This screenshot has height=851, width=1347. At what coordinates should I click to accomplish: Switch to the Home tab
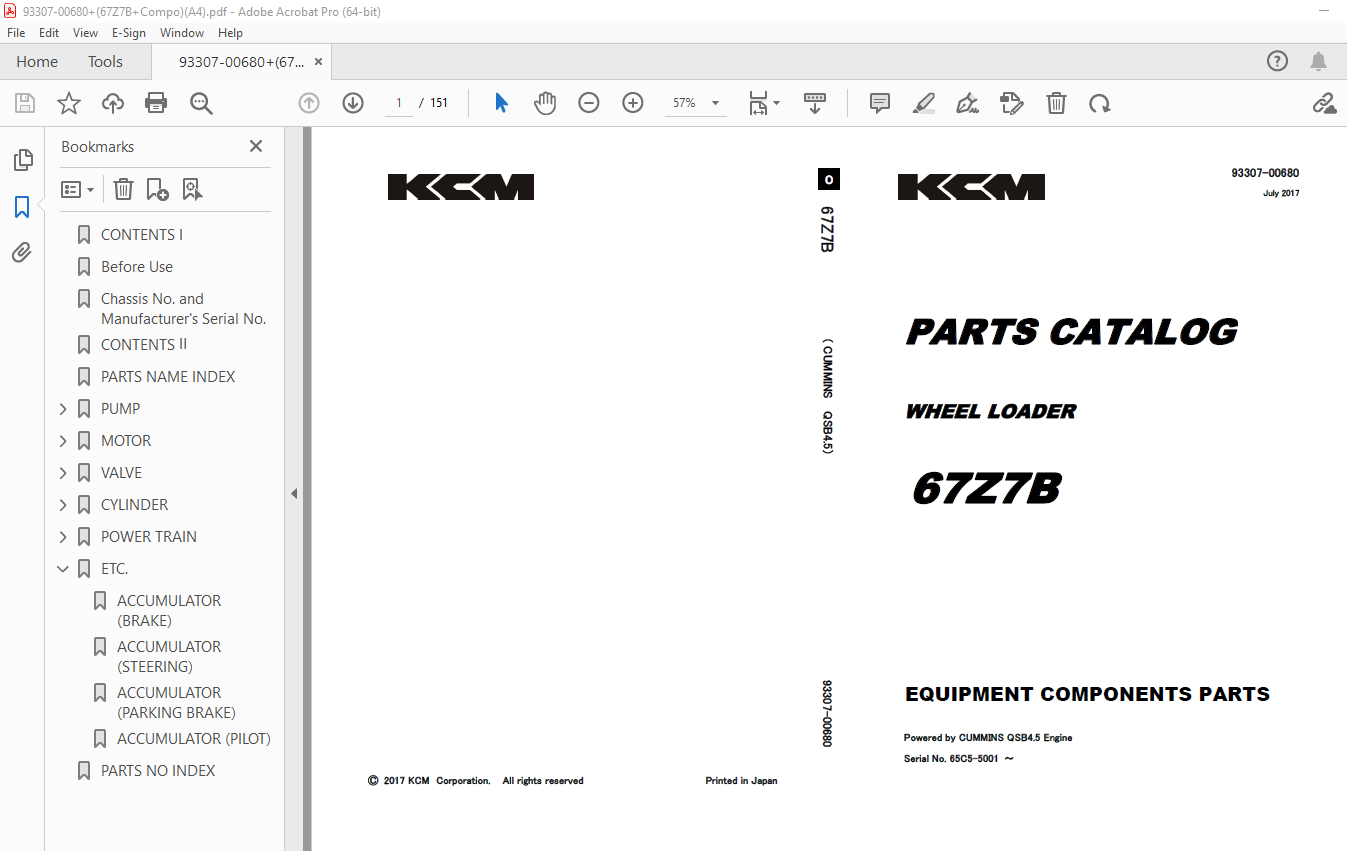[37, 61]
